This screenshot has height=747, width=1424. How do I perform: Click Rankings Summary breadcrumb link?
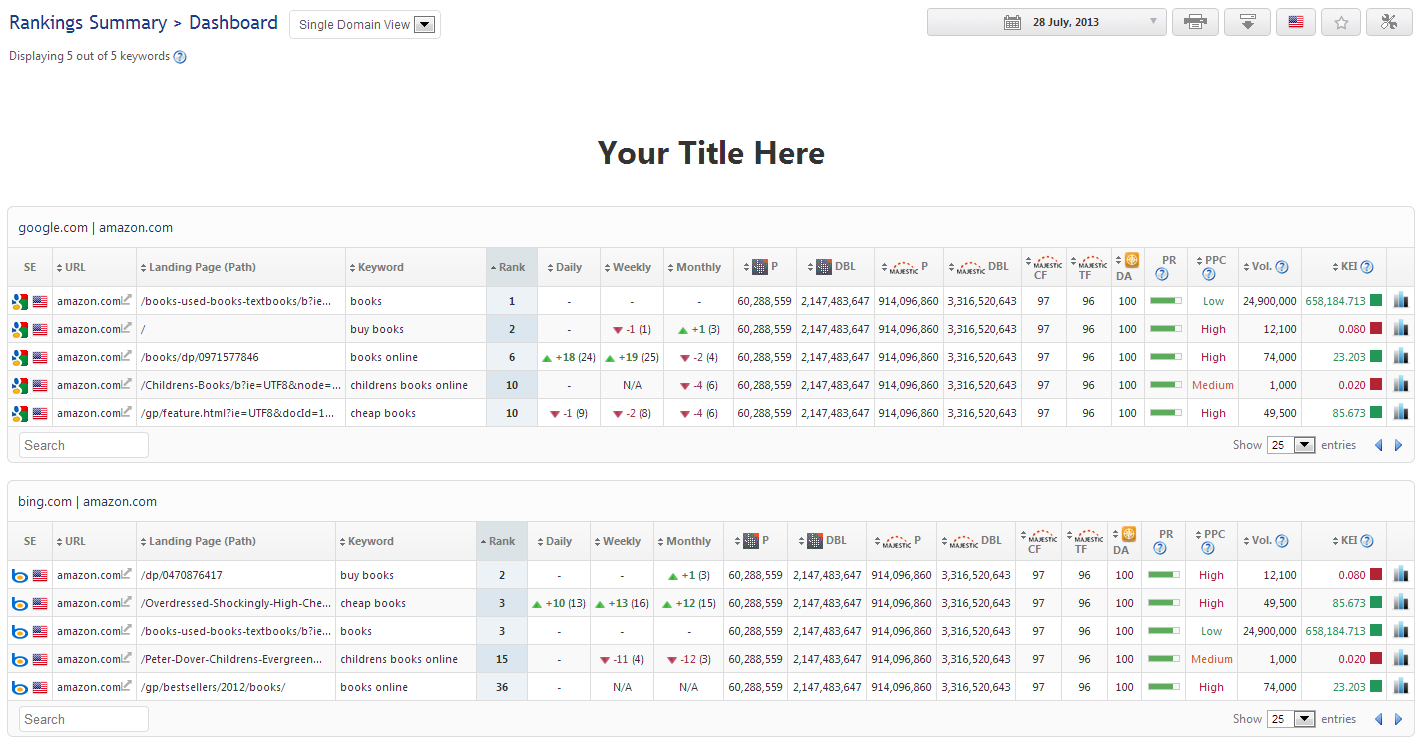(x=88, y=23)
